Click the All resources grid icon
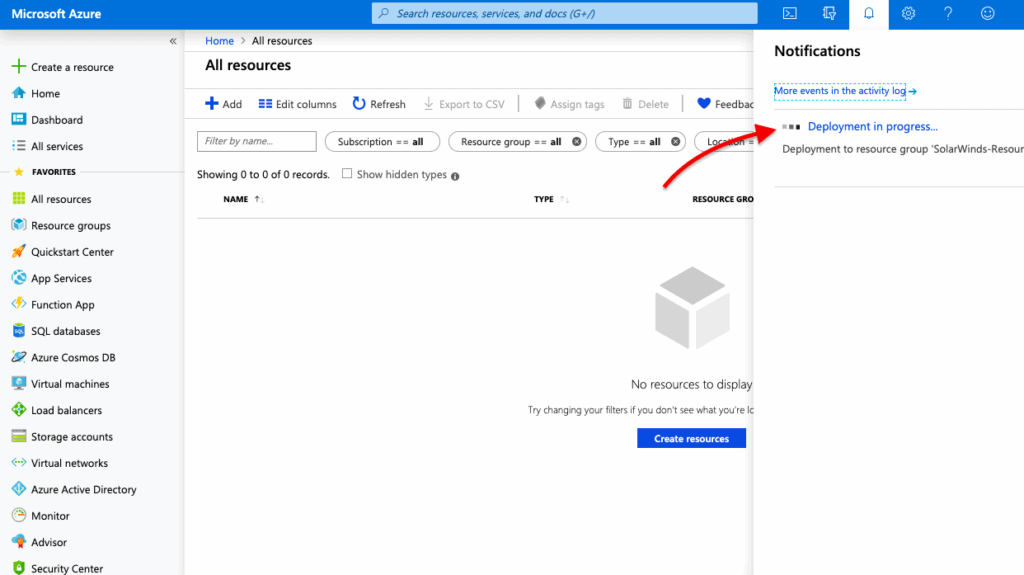This screenshot has height=575, width=1024. [19, 198]
